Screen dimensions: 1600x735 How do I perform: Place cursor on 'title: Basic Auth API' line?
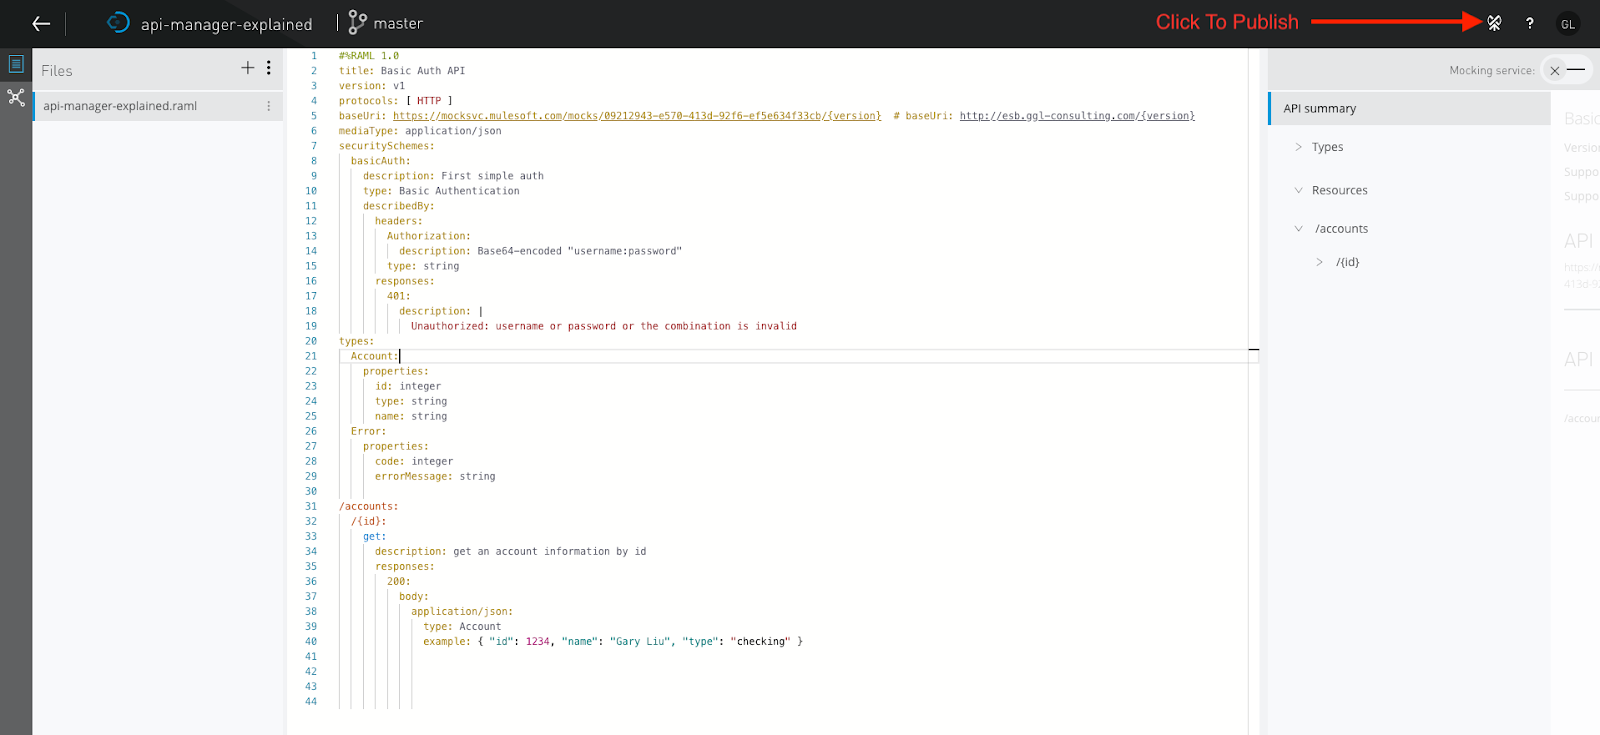tap(402, 71)
